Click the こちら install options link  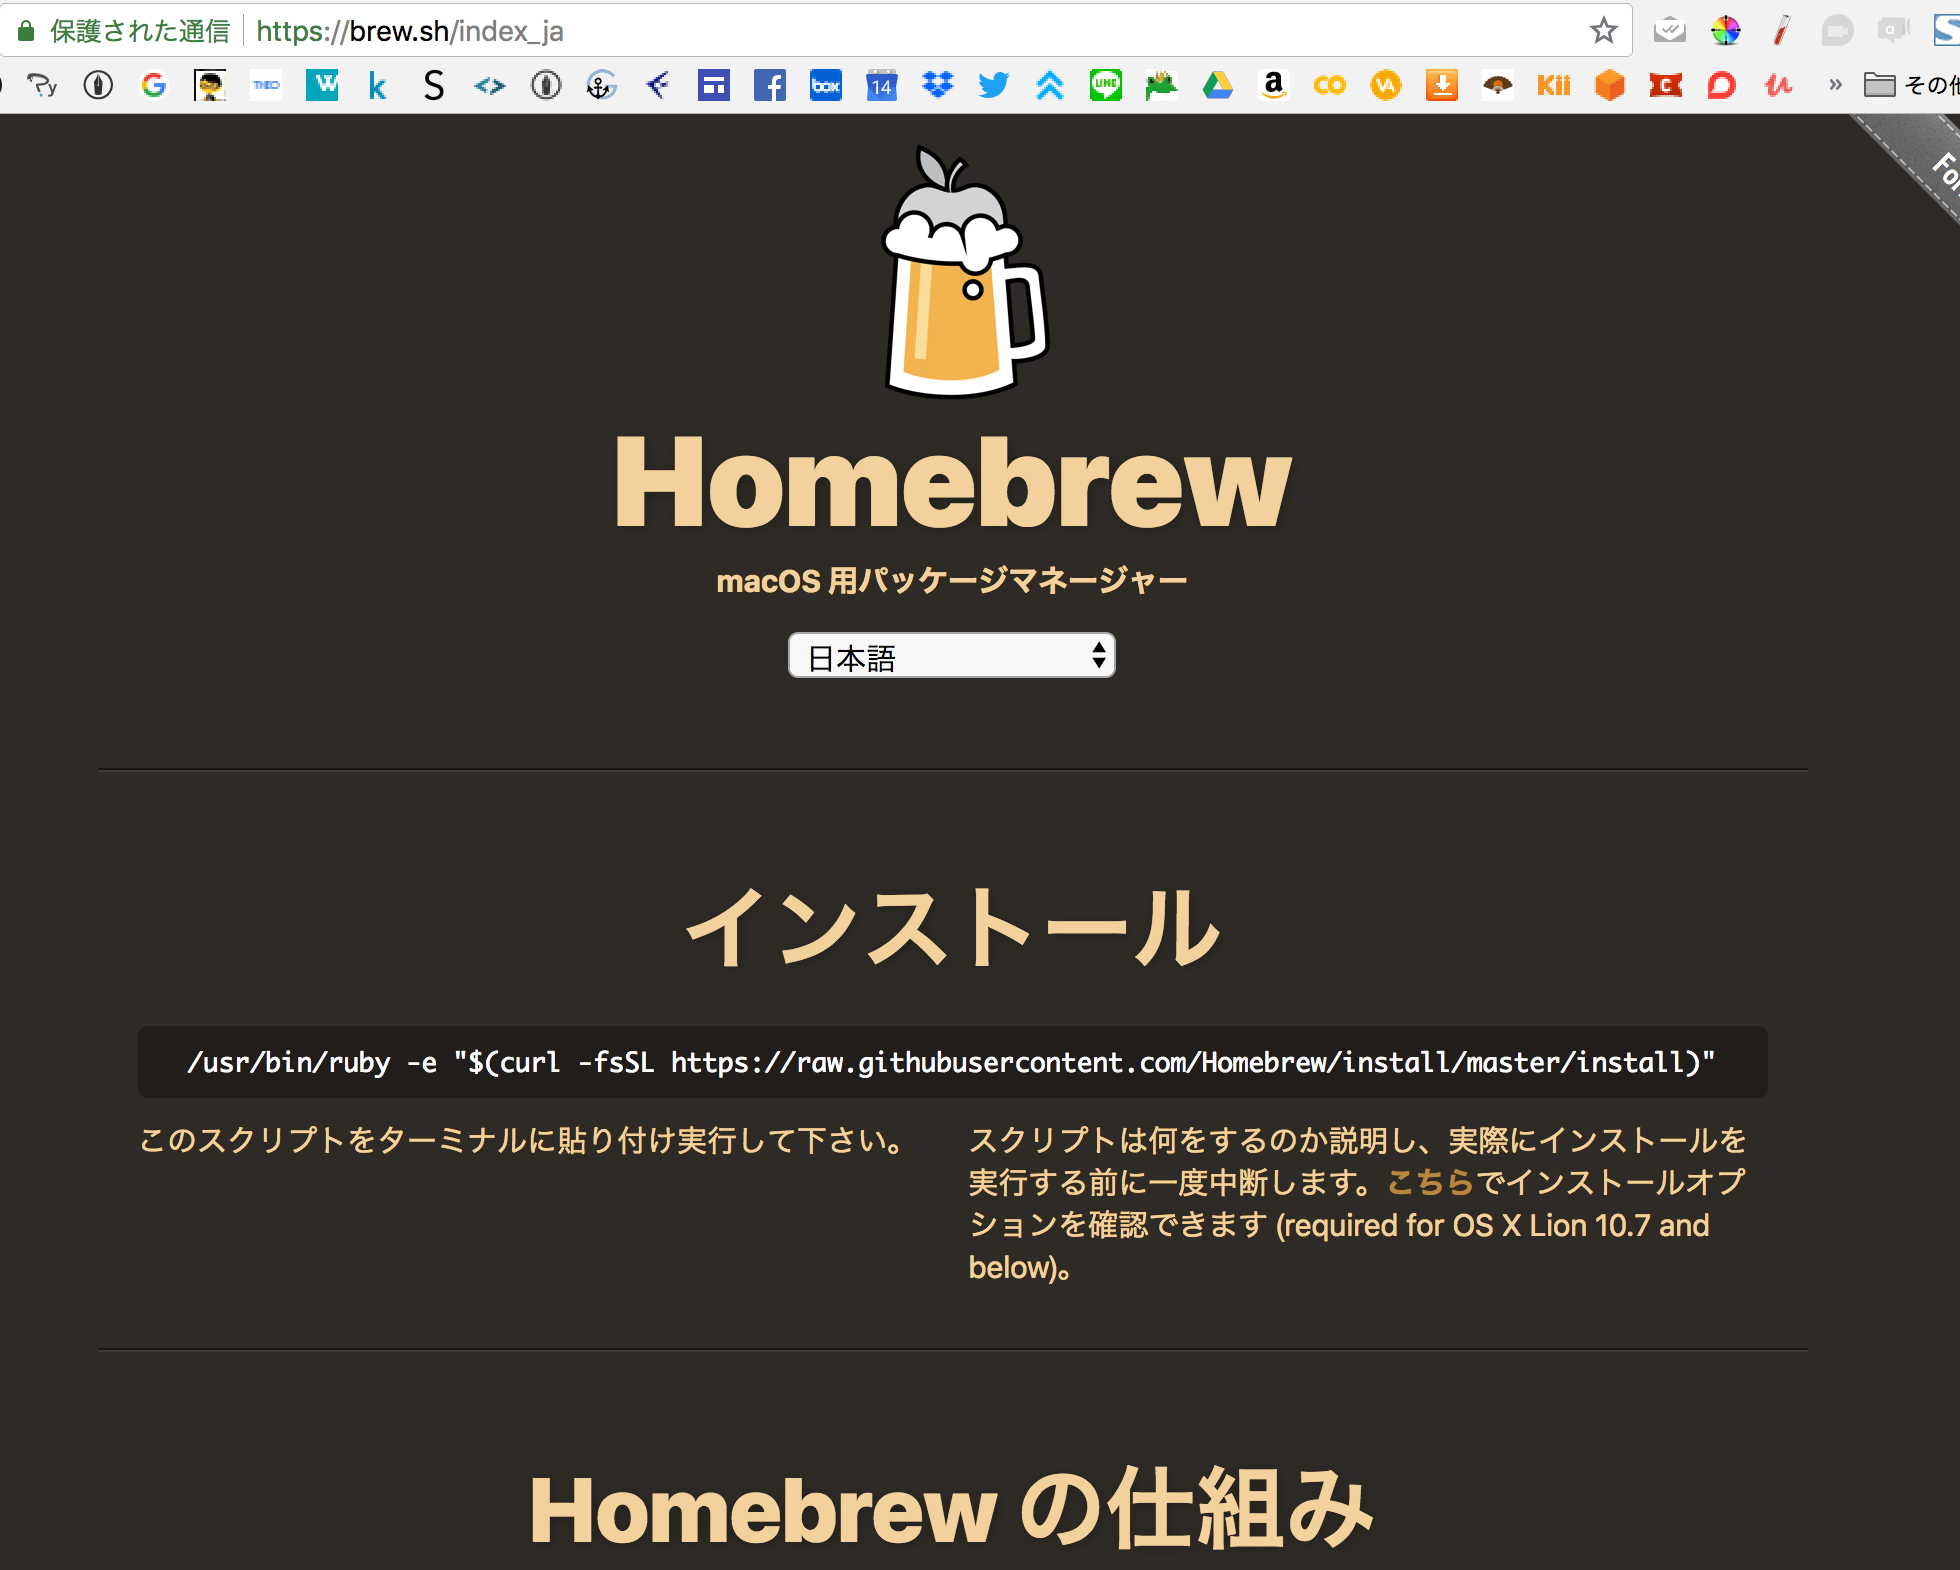tap(1431, 1183)
